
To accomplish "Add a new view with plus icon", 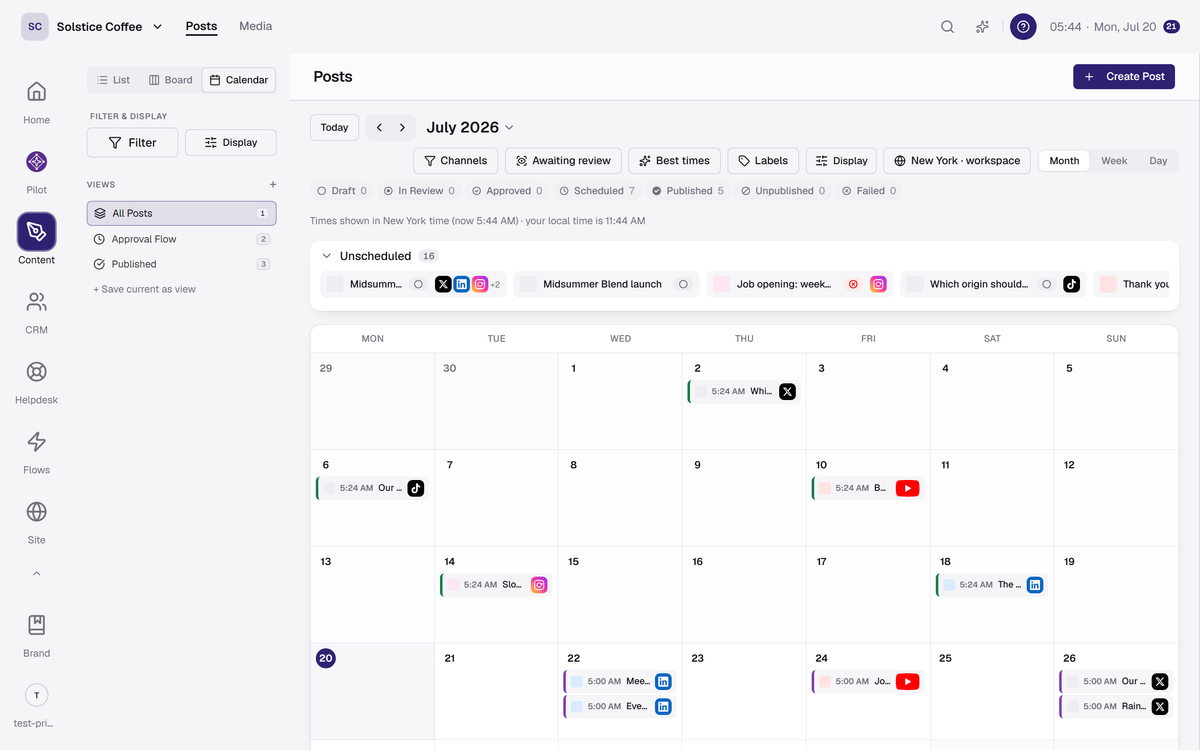I will point(273,184).
